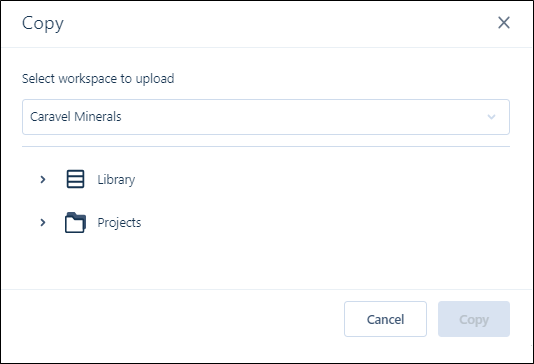534x364 pixels.
Task: Click empty footer area left of Cancel
Action: (170, 319)
